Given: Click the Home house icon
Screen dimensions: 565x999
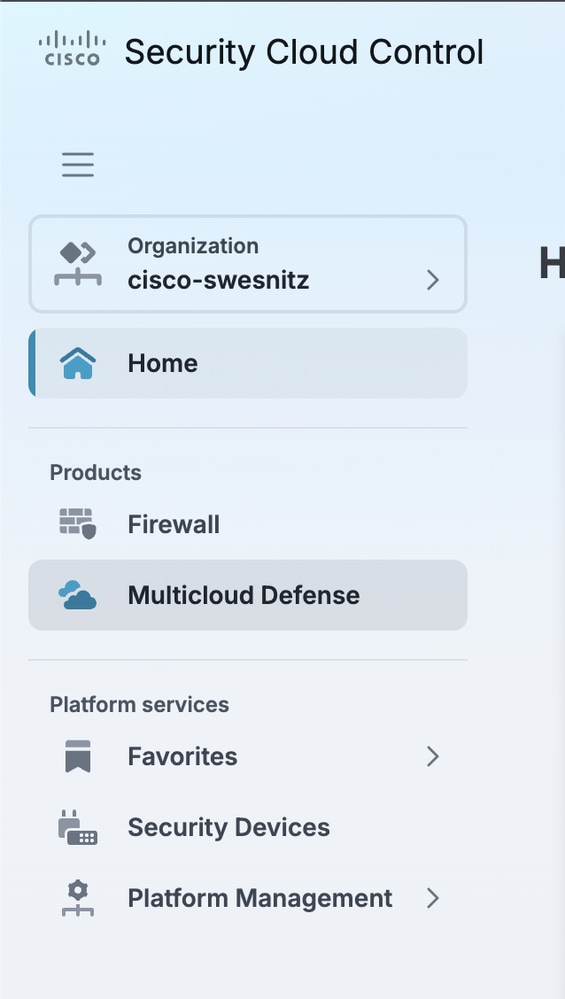Looking at the screenshot, I should pos(78,363).
